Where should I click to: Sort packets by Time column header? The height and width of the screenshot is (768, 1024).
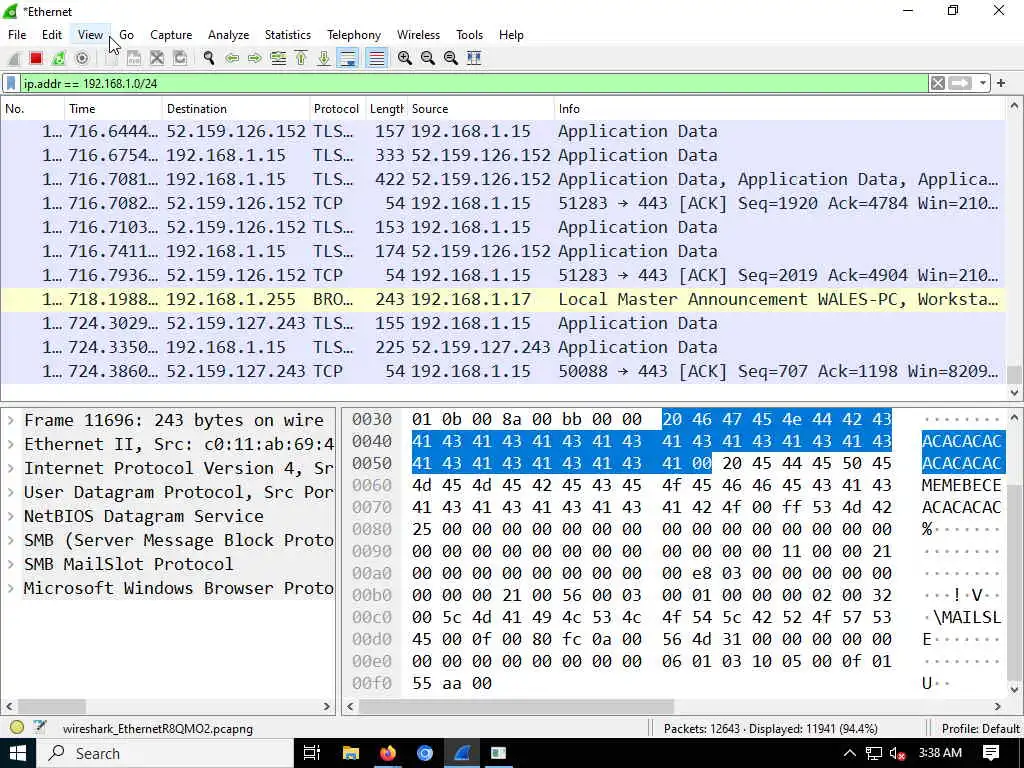point(113,109)
